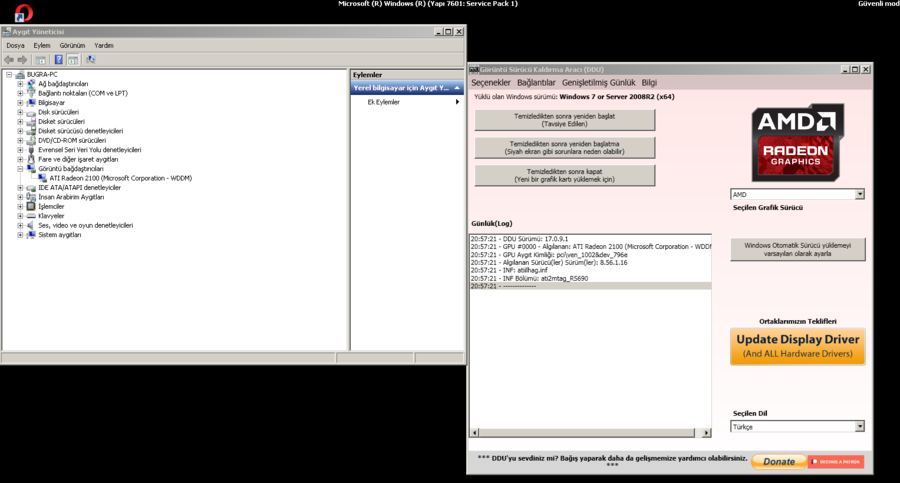This screenshot has width=900, height=483.
Task: Toggle the console tree icon in Device Manager toolbar
Action: pyautogui.click(x=41, y=60)
